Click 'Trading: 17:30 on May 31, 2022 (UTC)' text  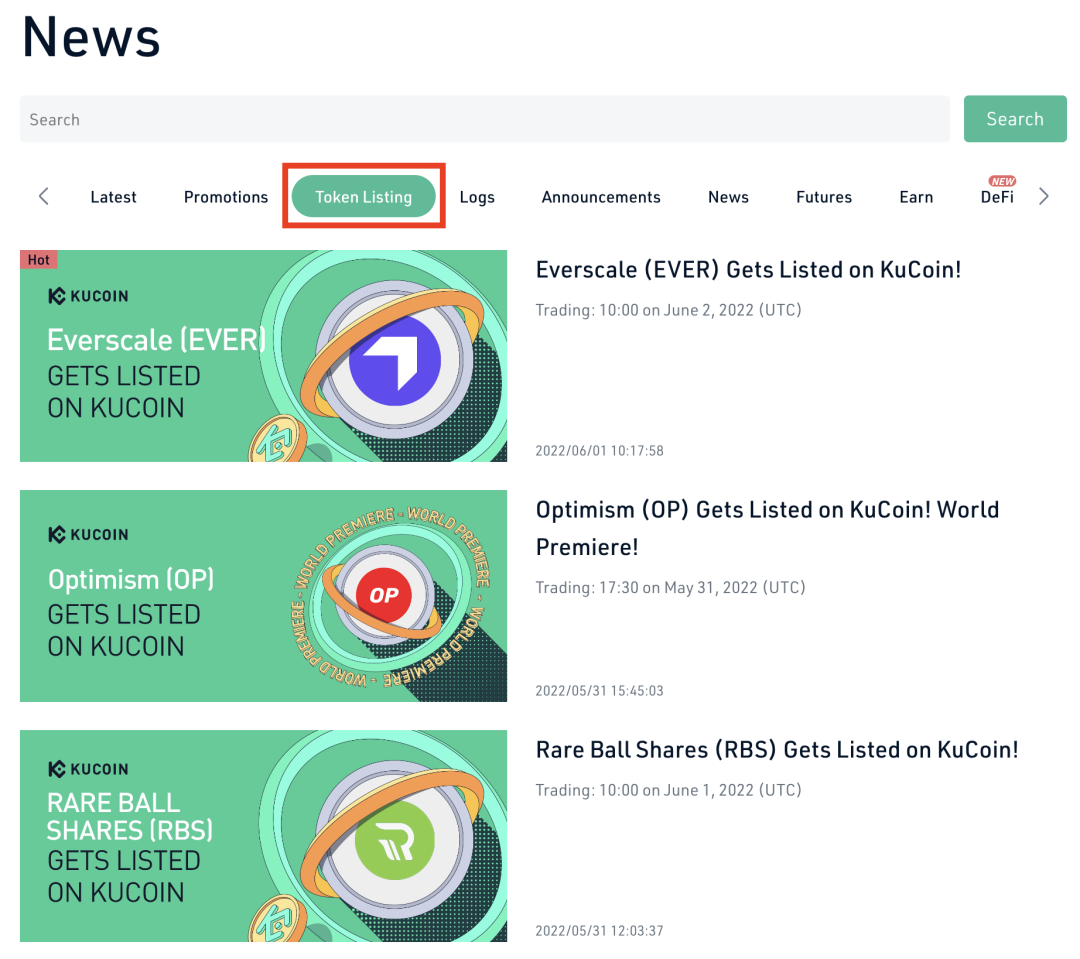[670, 588]
